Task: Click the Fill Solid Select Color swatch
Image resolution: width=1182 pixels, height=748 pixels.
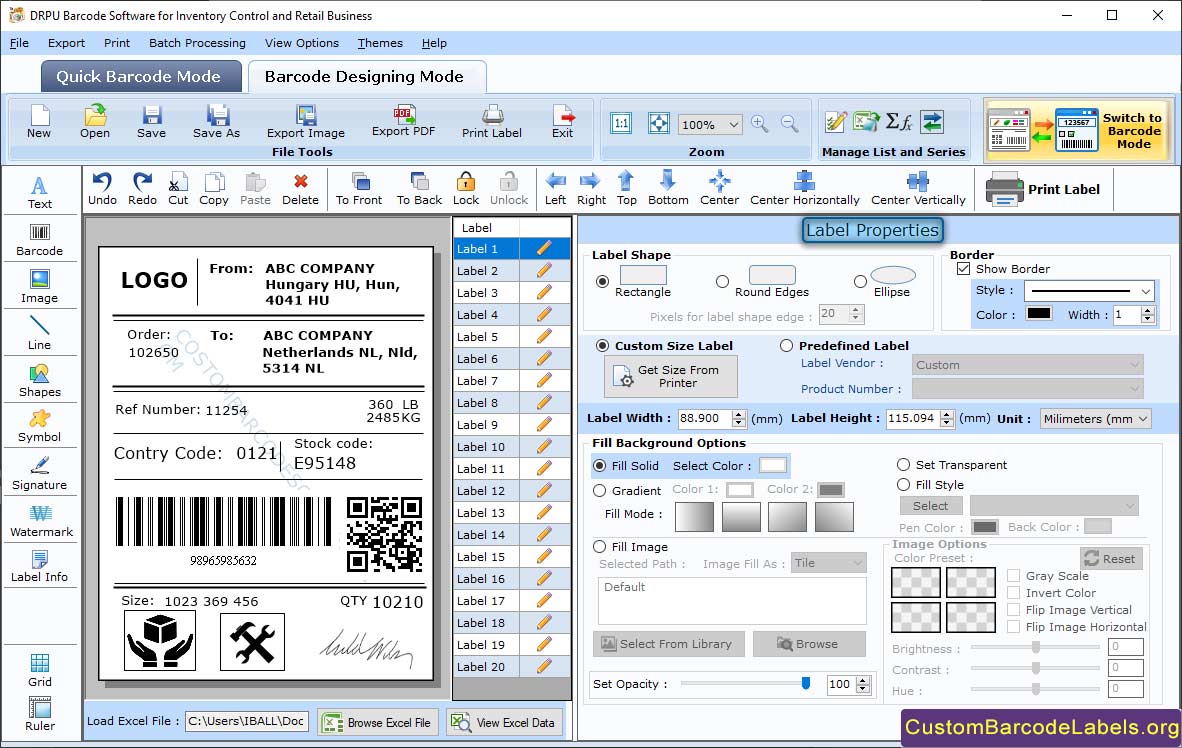Action: 773,465
